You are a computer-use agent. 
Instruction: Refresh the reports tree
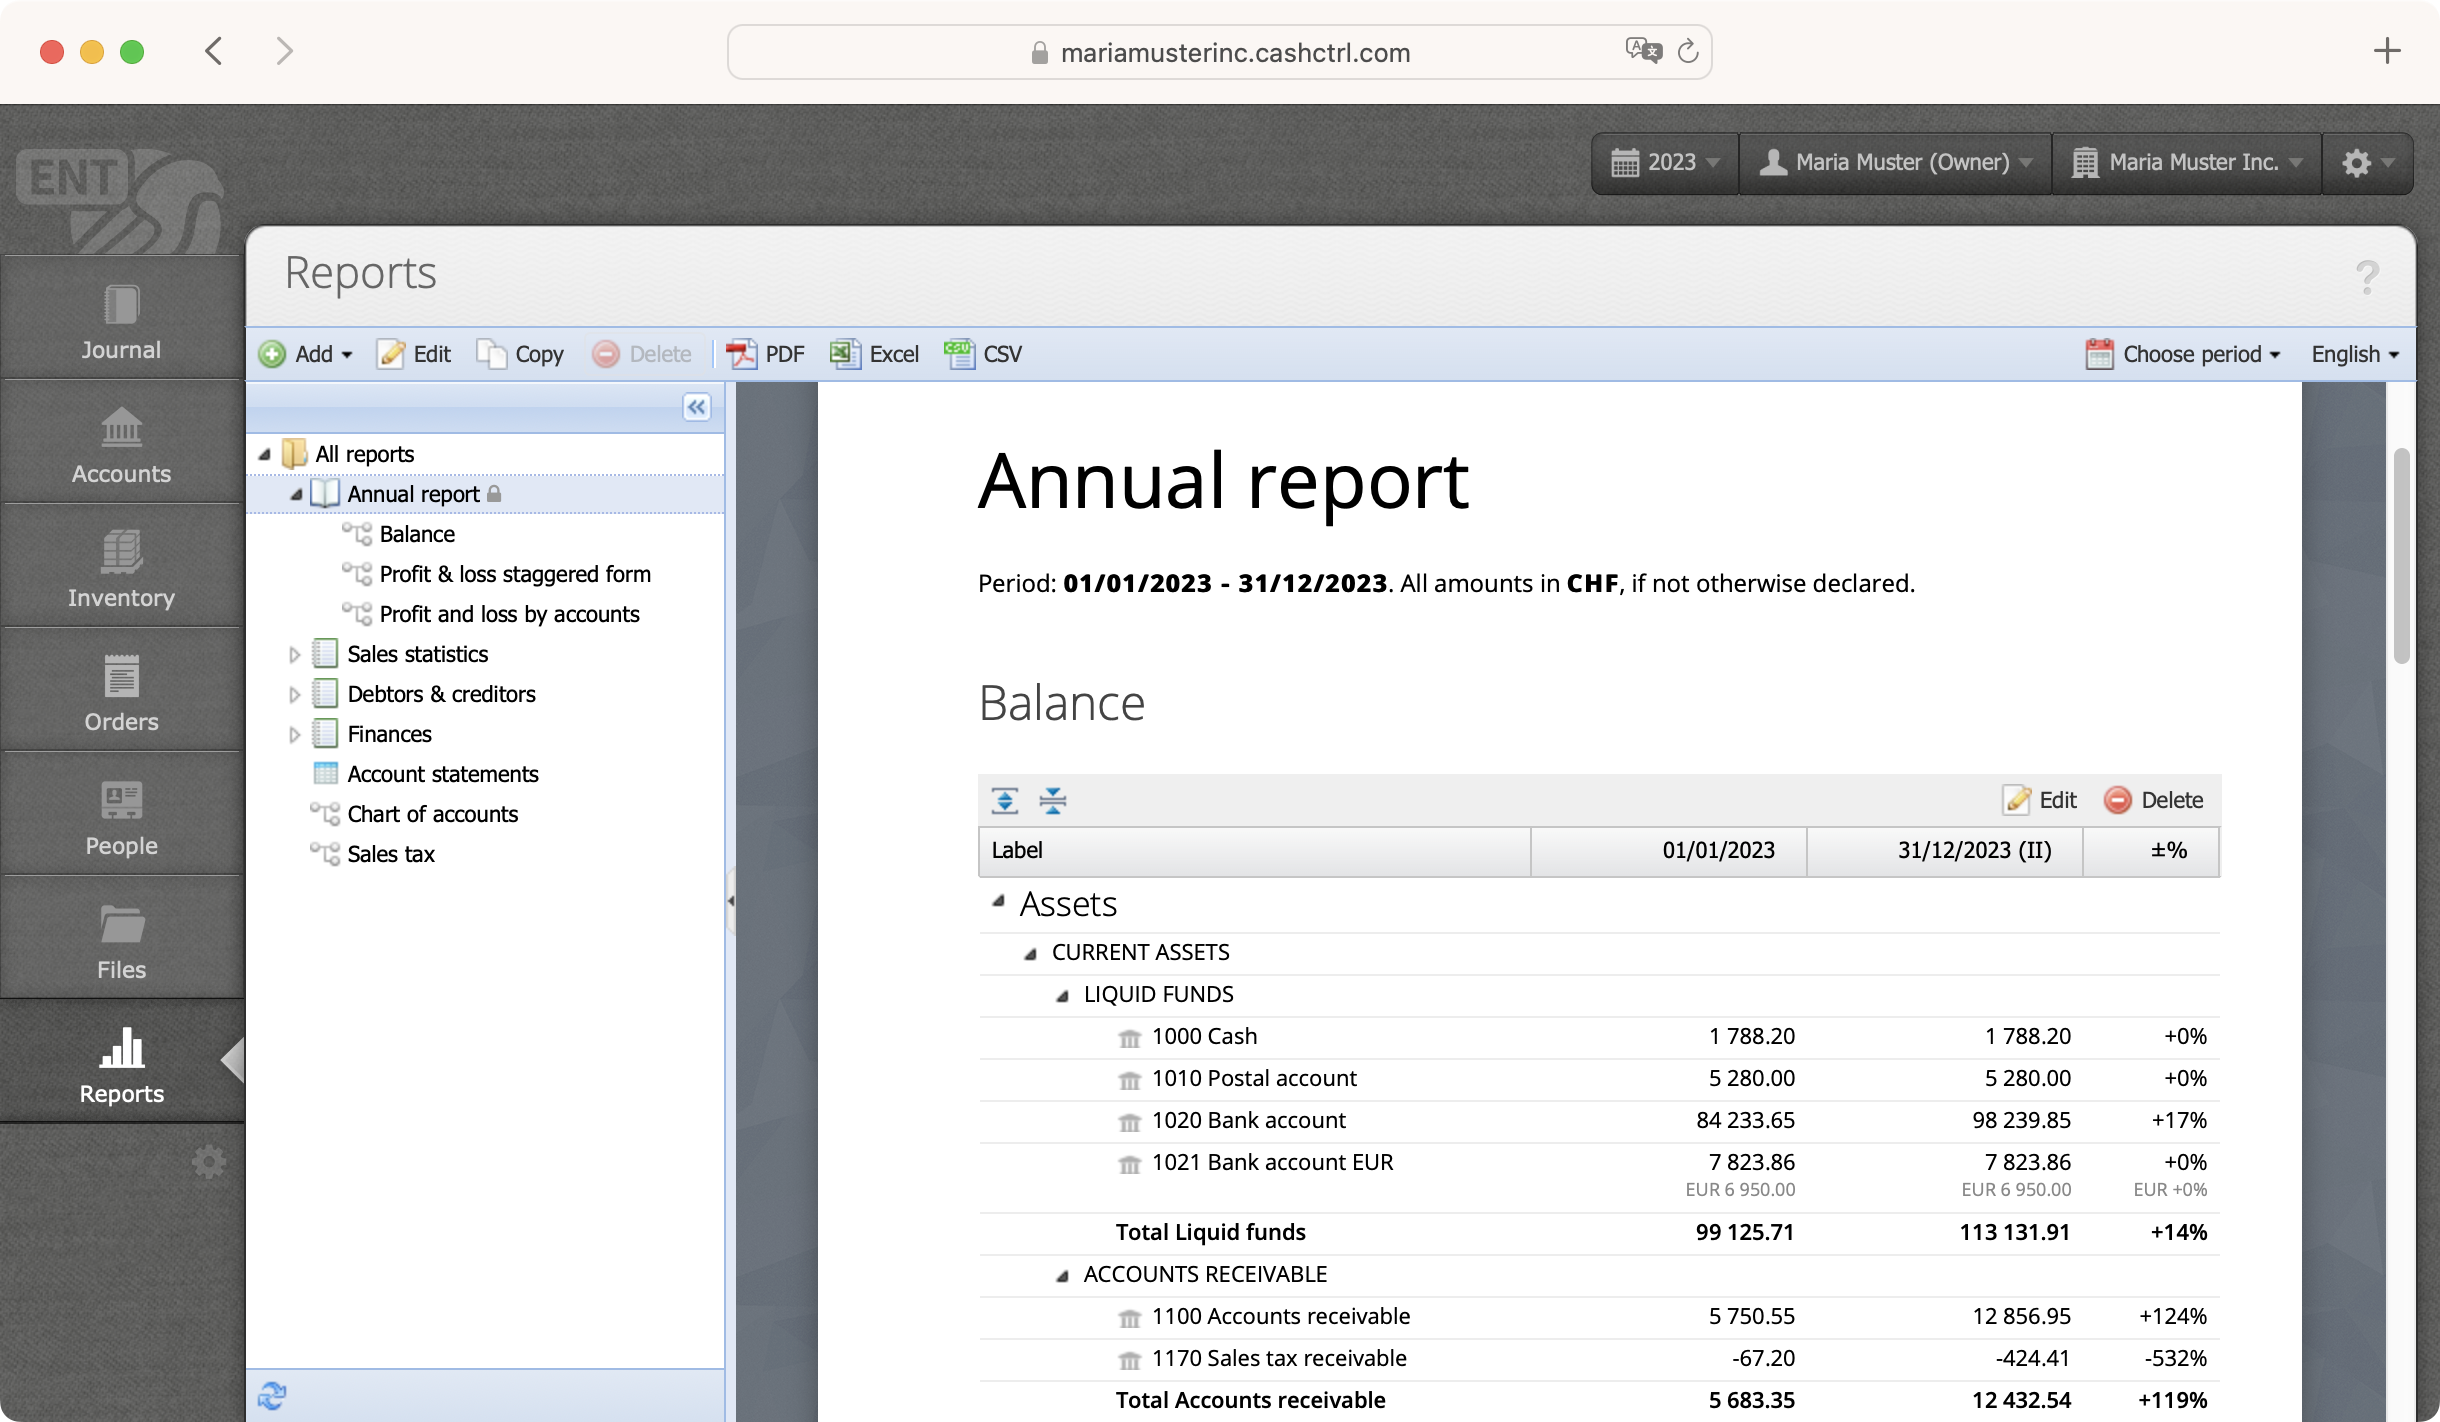click(272, 1395)
